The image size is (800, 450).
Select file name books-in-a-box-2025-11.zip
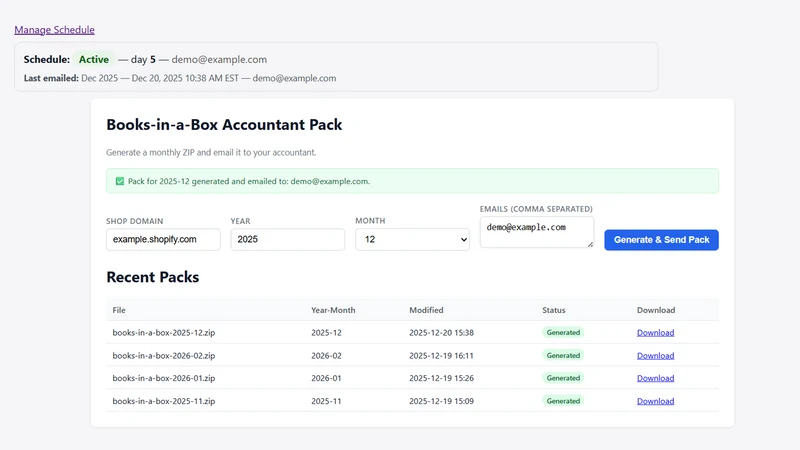(164, 401)
